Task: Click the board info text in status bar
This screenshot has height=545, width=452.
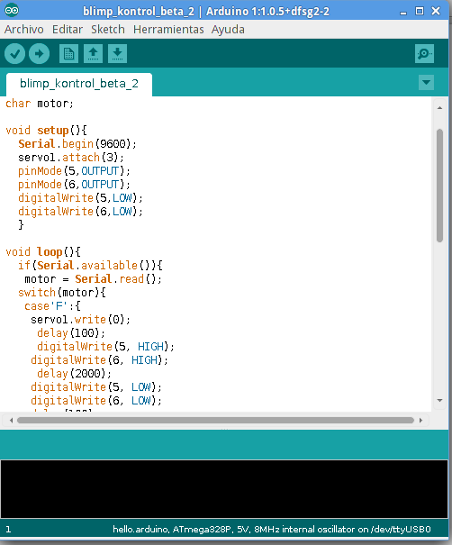Action: (272, 529)
